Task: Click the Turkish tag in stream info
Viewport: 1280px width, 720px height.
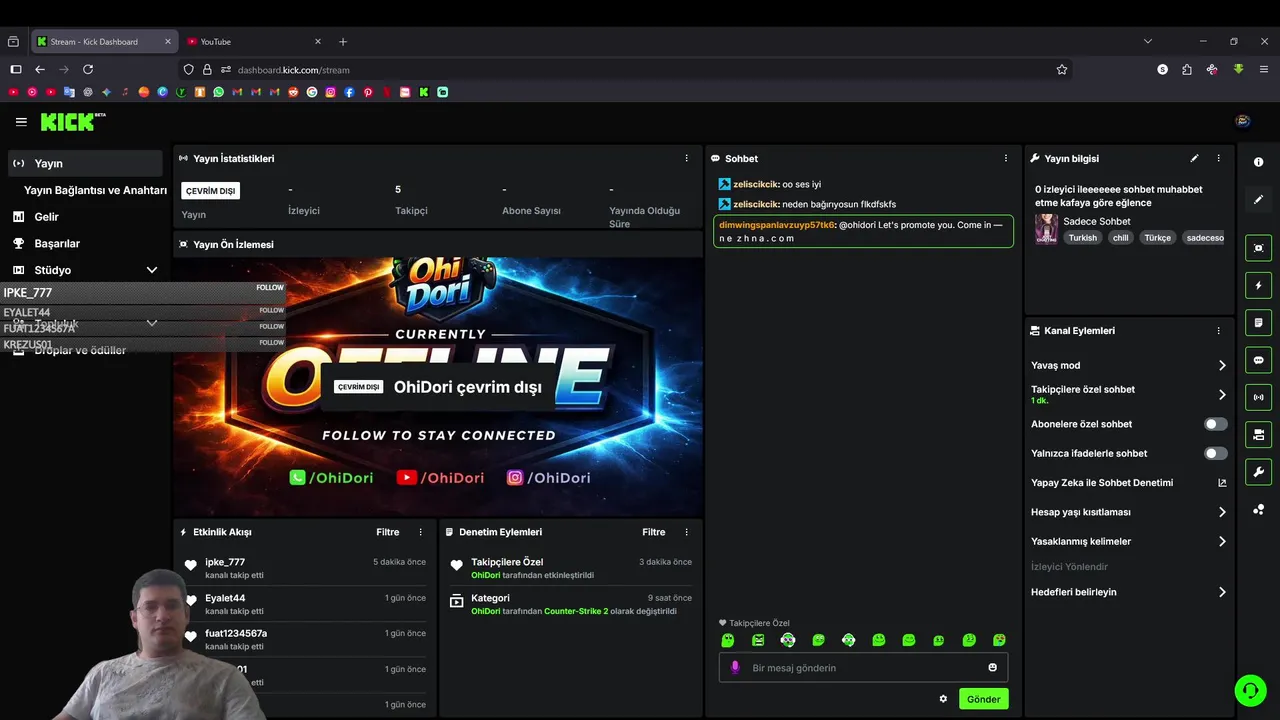Action: (x=1082, y=238)
